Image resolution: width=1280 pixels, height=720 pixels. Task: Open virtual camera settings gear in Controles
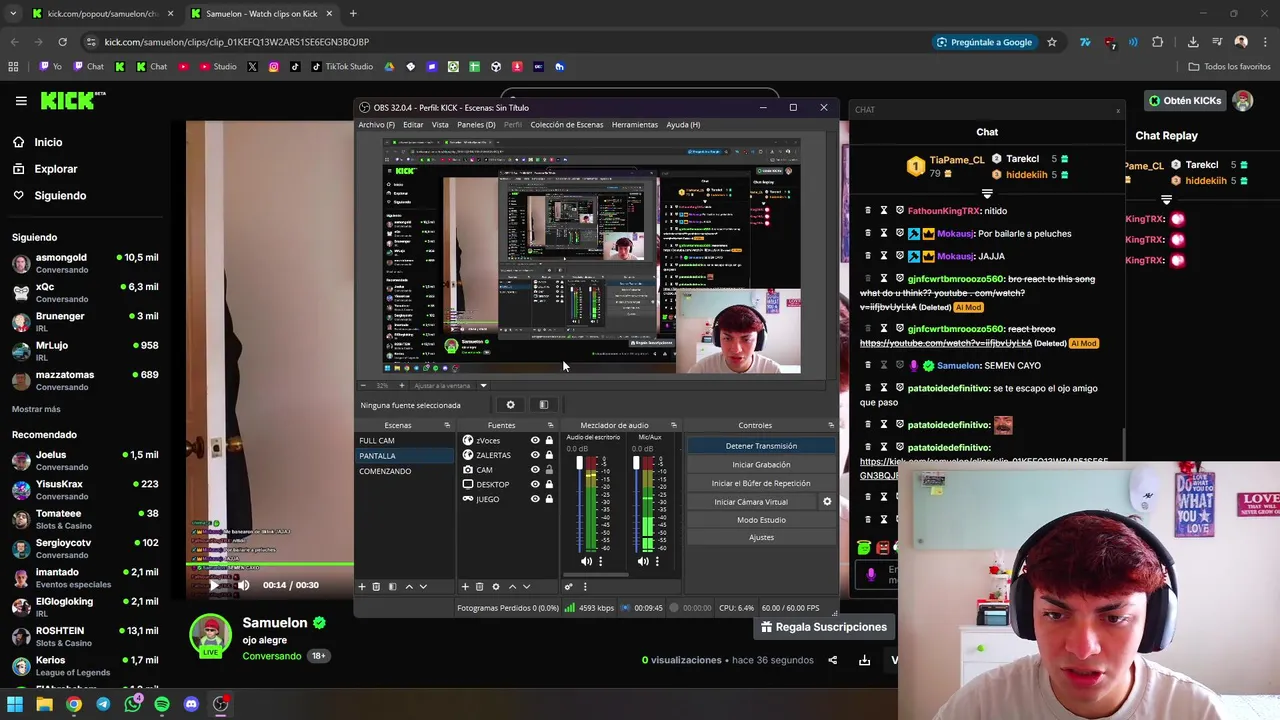[x=827, y=502]
